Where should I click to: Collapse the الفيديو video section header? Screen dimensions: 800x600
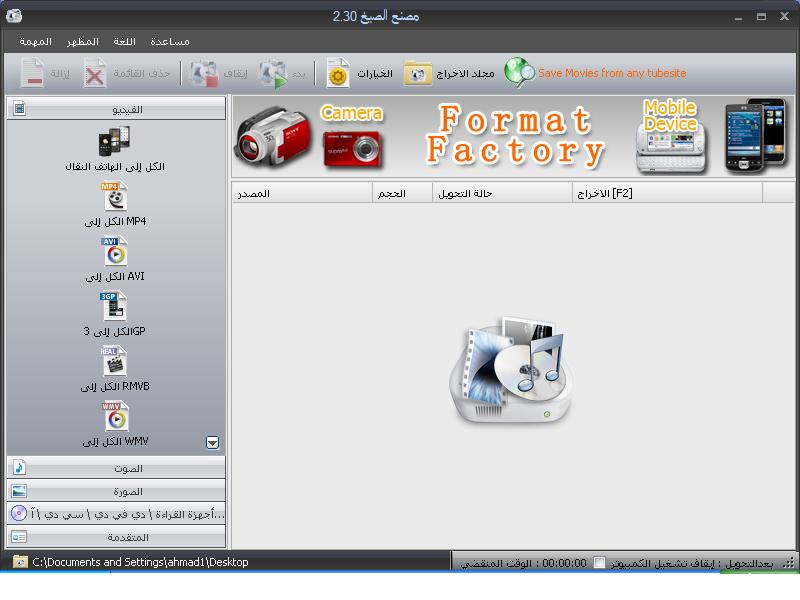coord(116,109)
